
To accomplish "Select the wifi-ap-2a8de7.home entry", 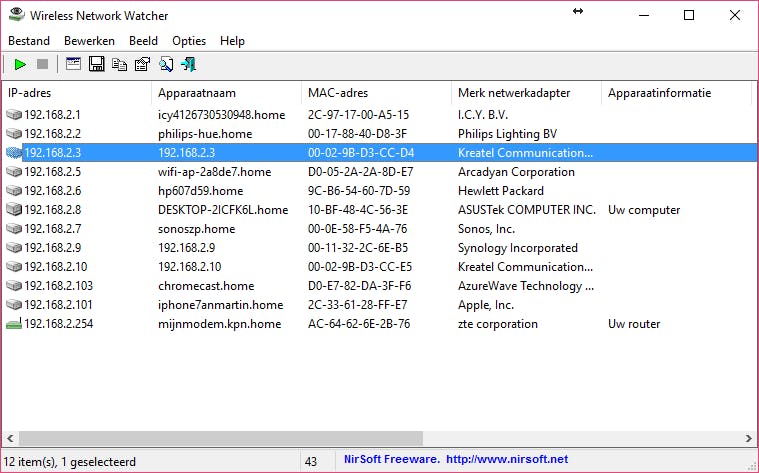I will pos(214,172).
